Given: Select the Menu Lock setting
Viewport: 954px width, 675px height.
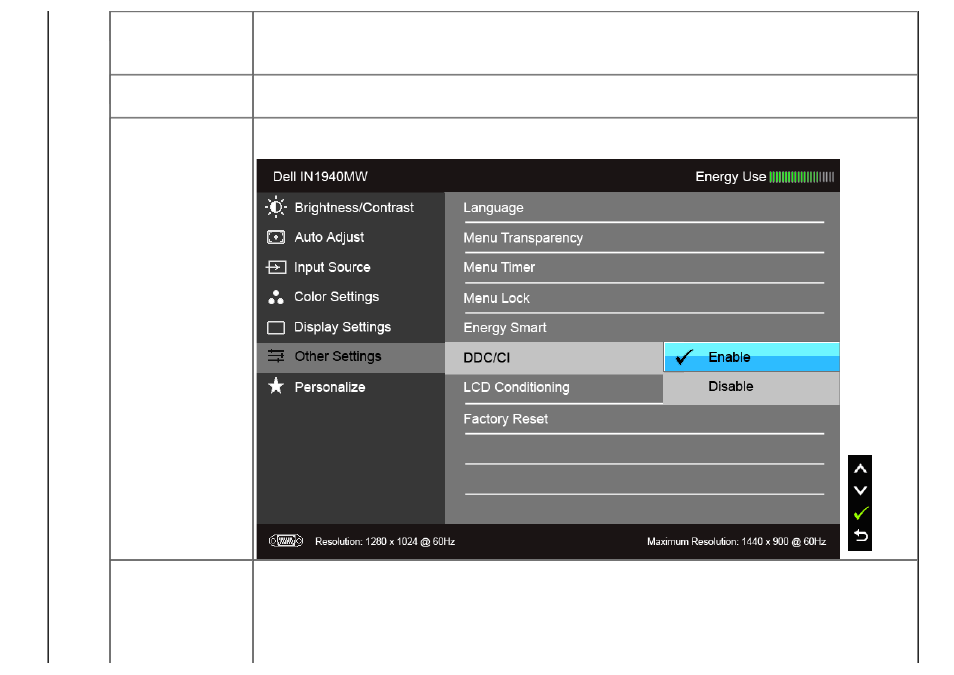Looking at the screenshot, I should pyautogui.click(x=644, y=298).
